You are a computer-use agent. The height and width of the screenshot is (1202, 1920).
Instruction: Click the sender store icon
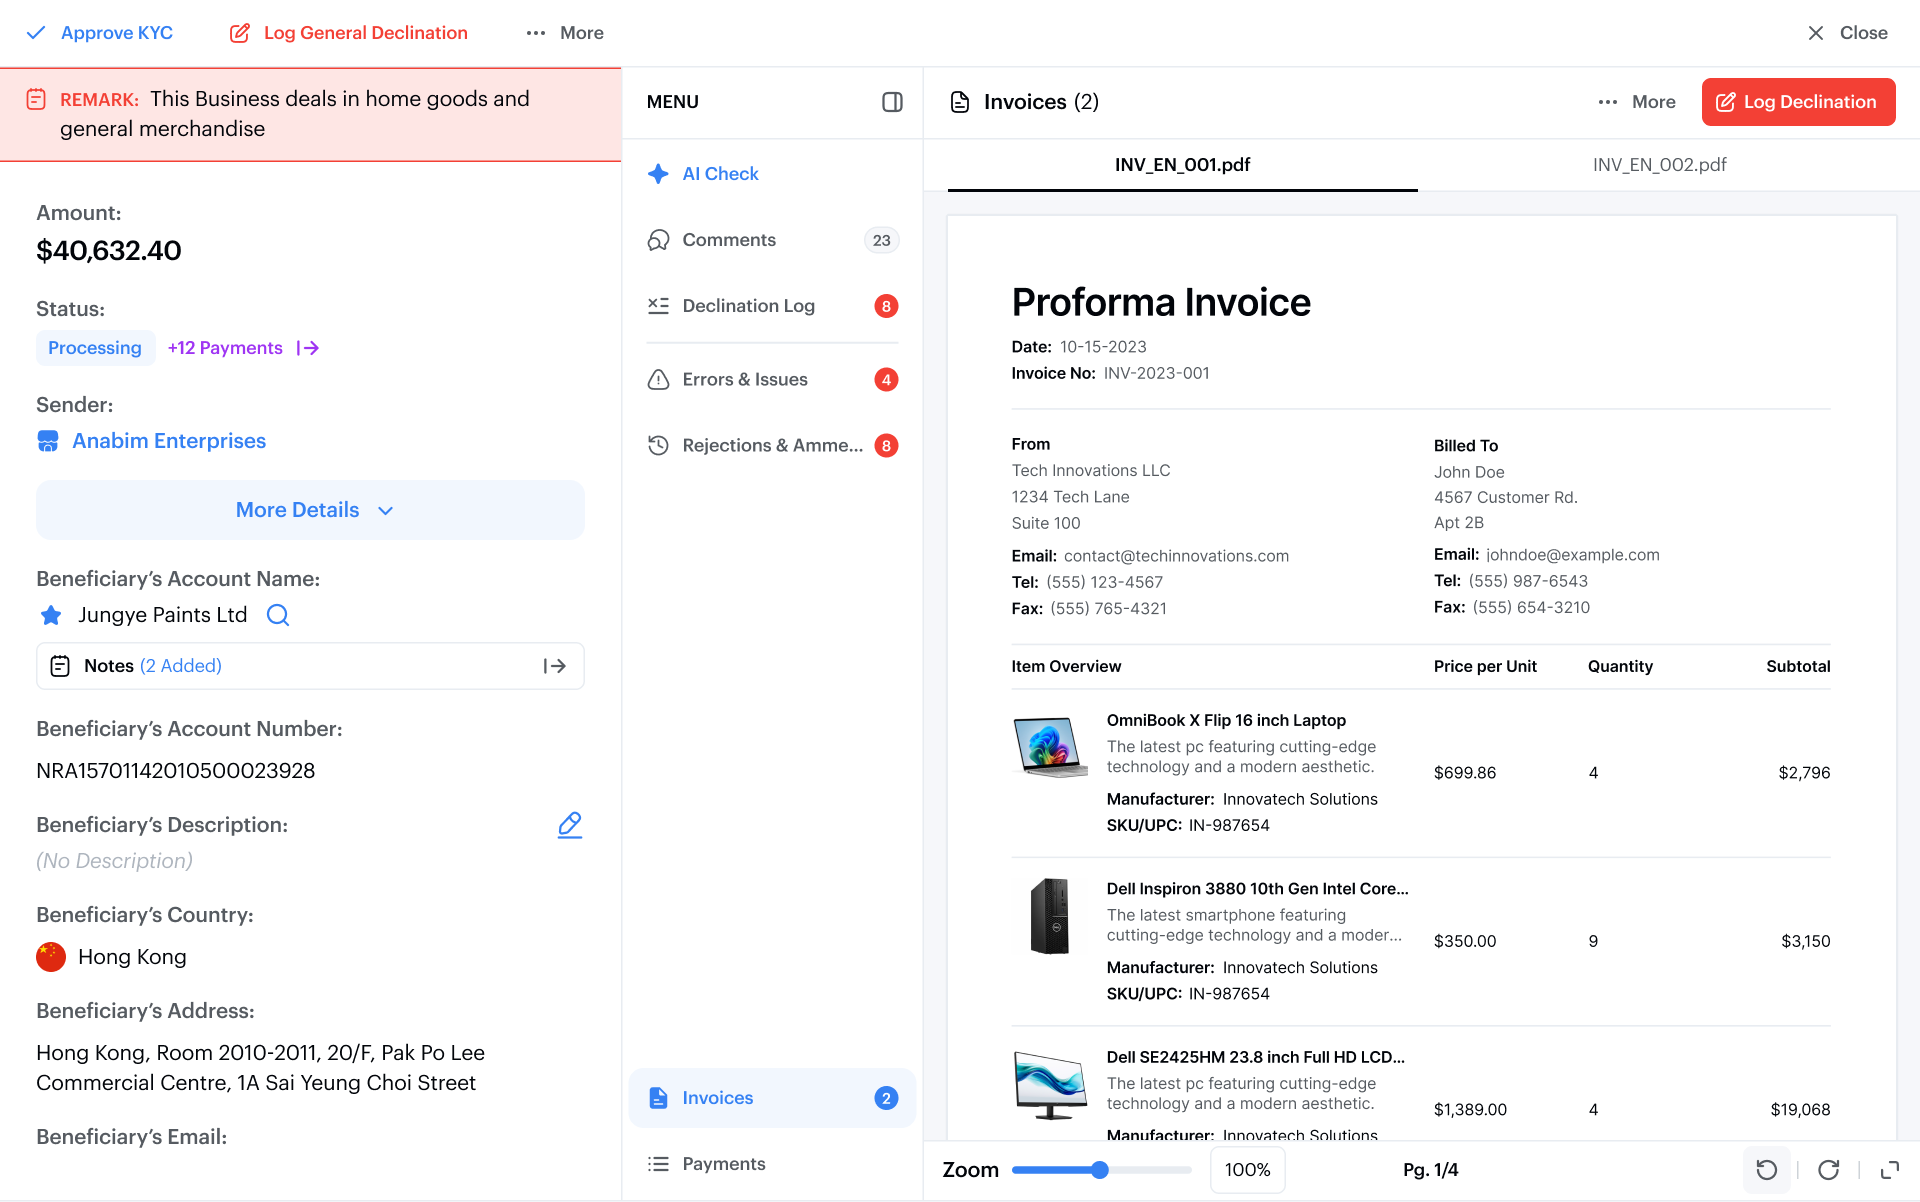click(x=48, y=441)
